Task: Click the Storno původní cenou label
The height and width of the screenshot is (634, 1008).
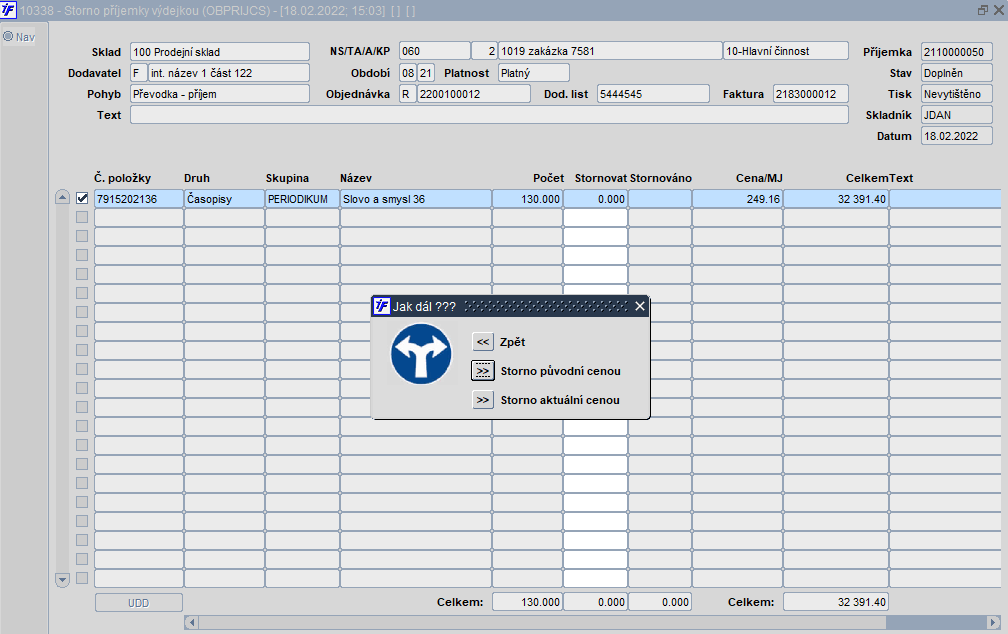Action: pos(560,371)
